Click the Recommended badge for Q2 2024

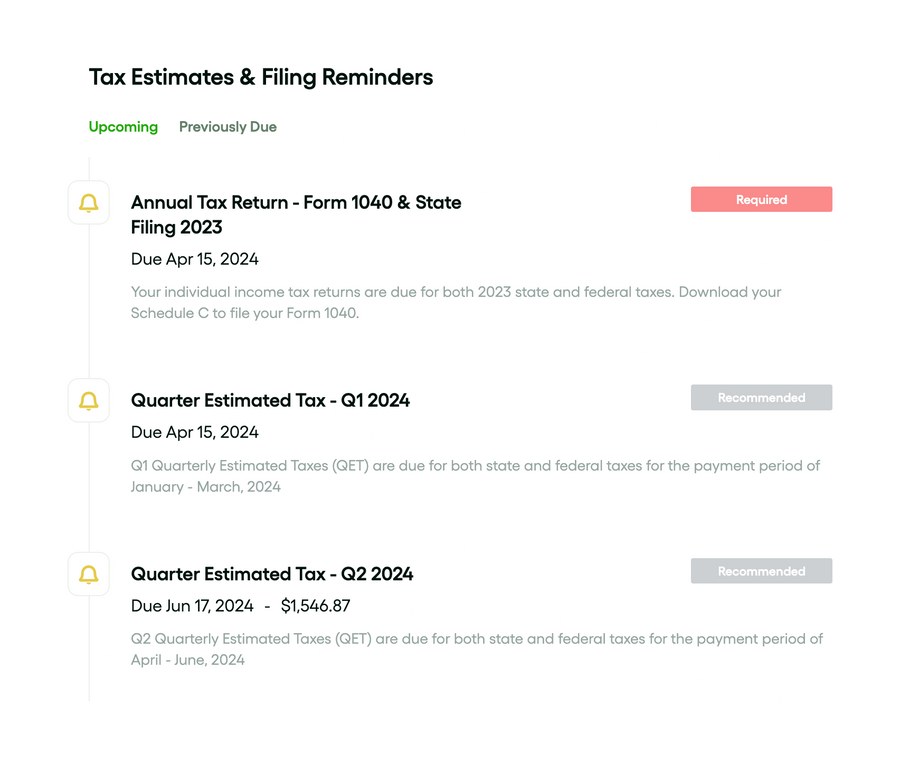tap(761, 572)
